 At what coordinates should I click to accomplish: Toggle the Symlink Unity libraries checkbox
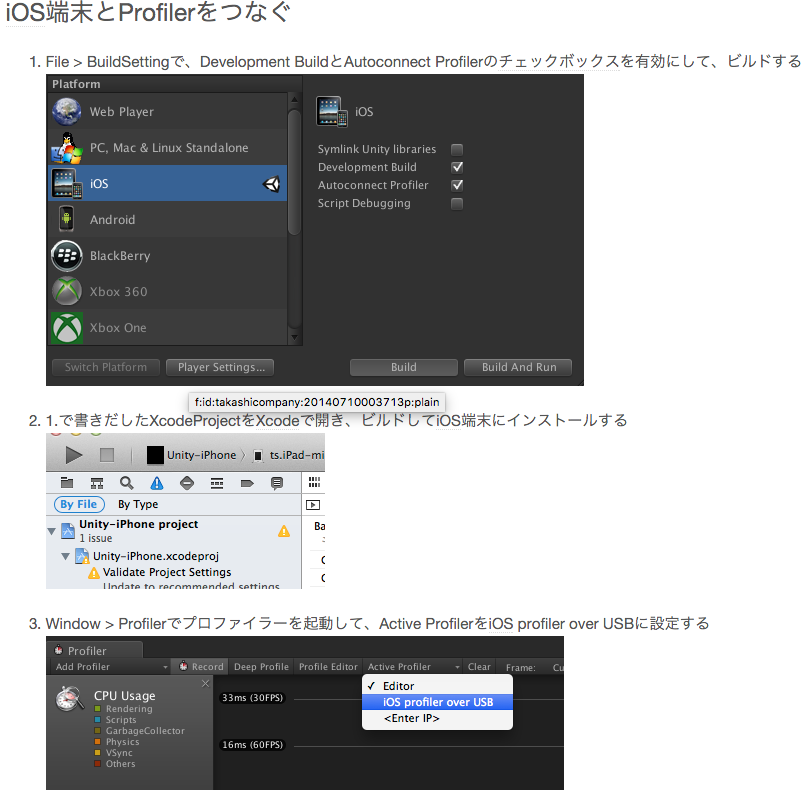[457, 149]
